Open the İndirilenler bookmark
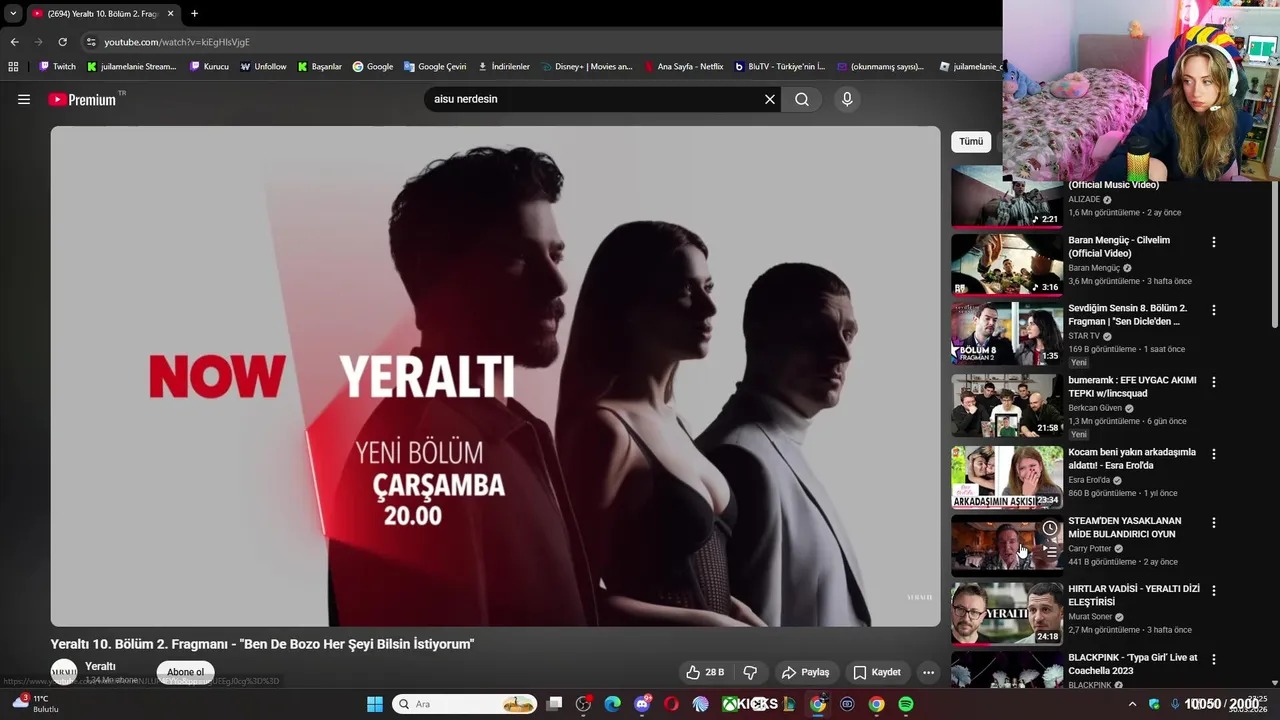 pyautogui.click(x=504, y=67)
